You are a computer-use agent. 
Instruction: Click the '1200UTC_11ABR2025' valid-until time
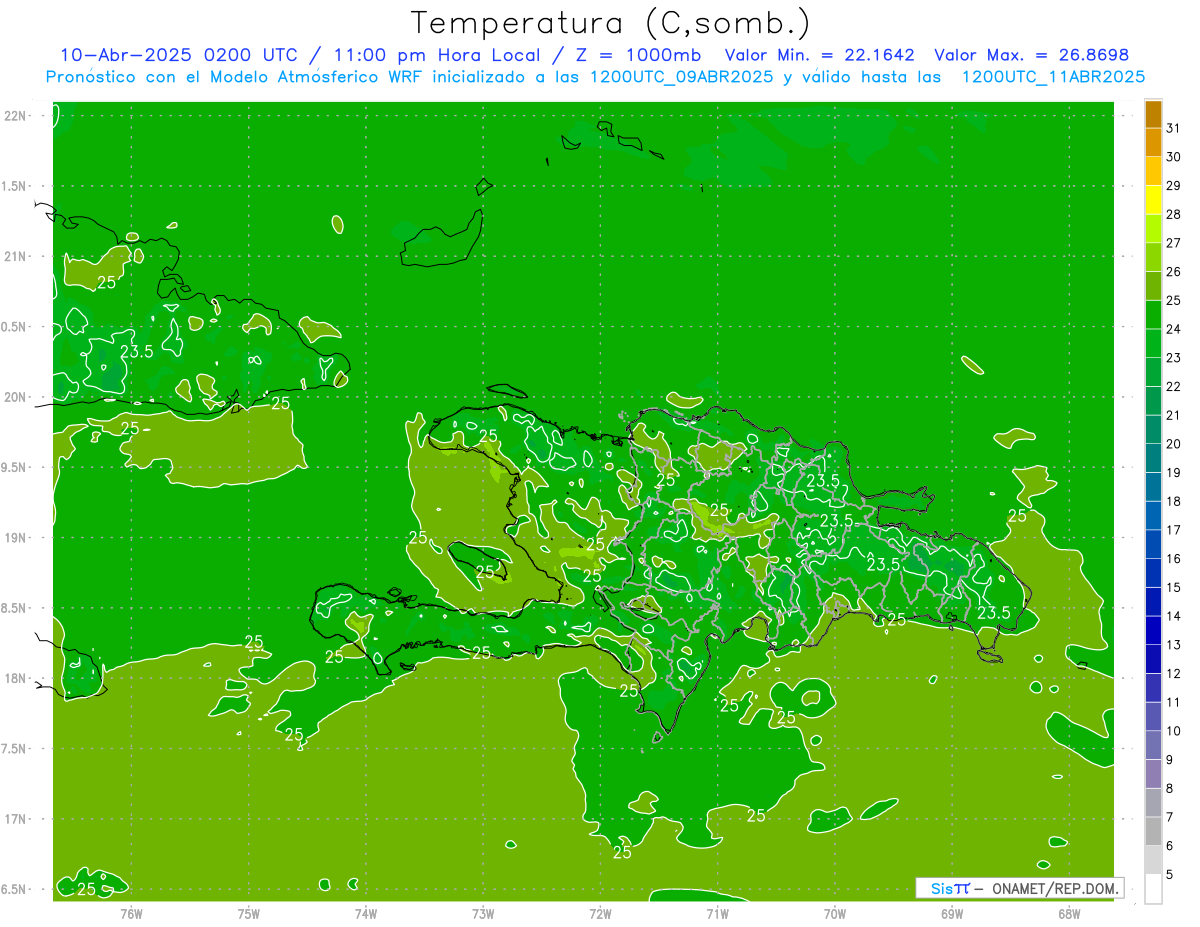1053,76
